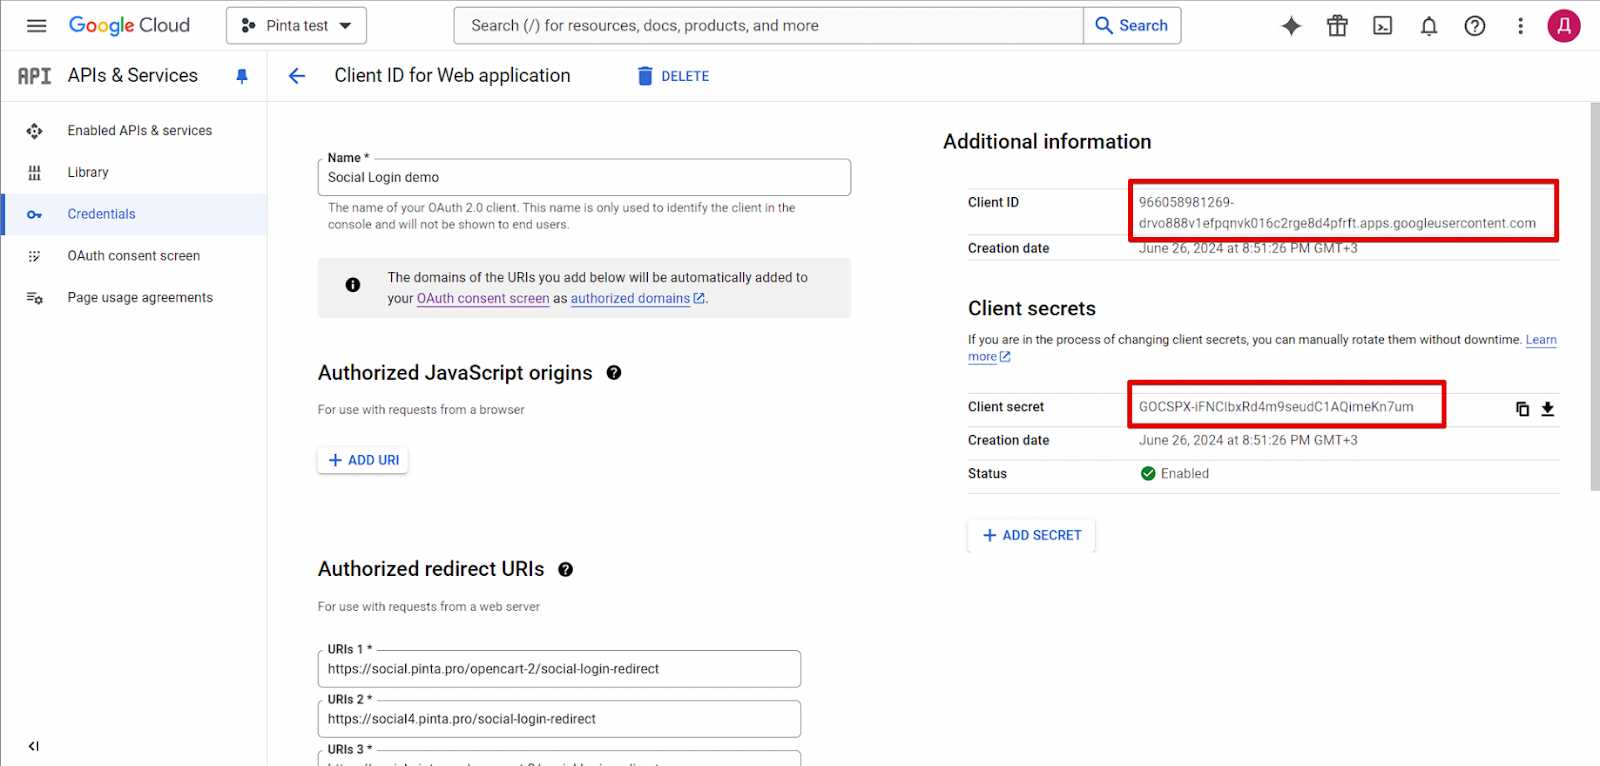The width and height of the screenshot is (1600, 766).
Task: Open notifications bell
Action: (1429, 26)
